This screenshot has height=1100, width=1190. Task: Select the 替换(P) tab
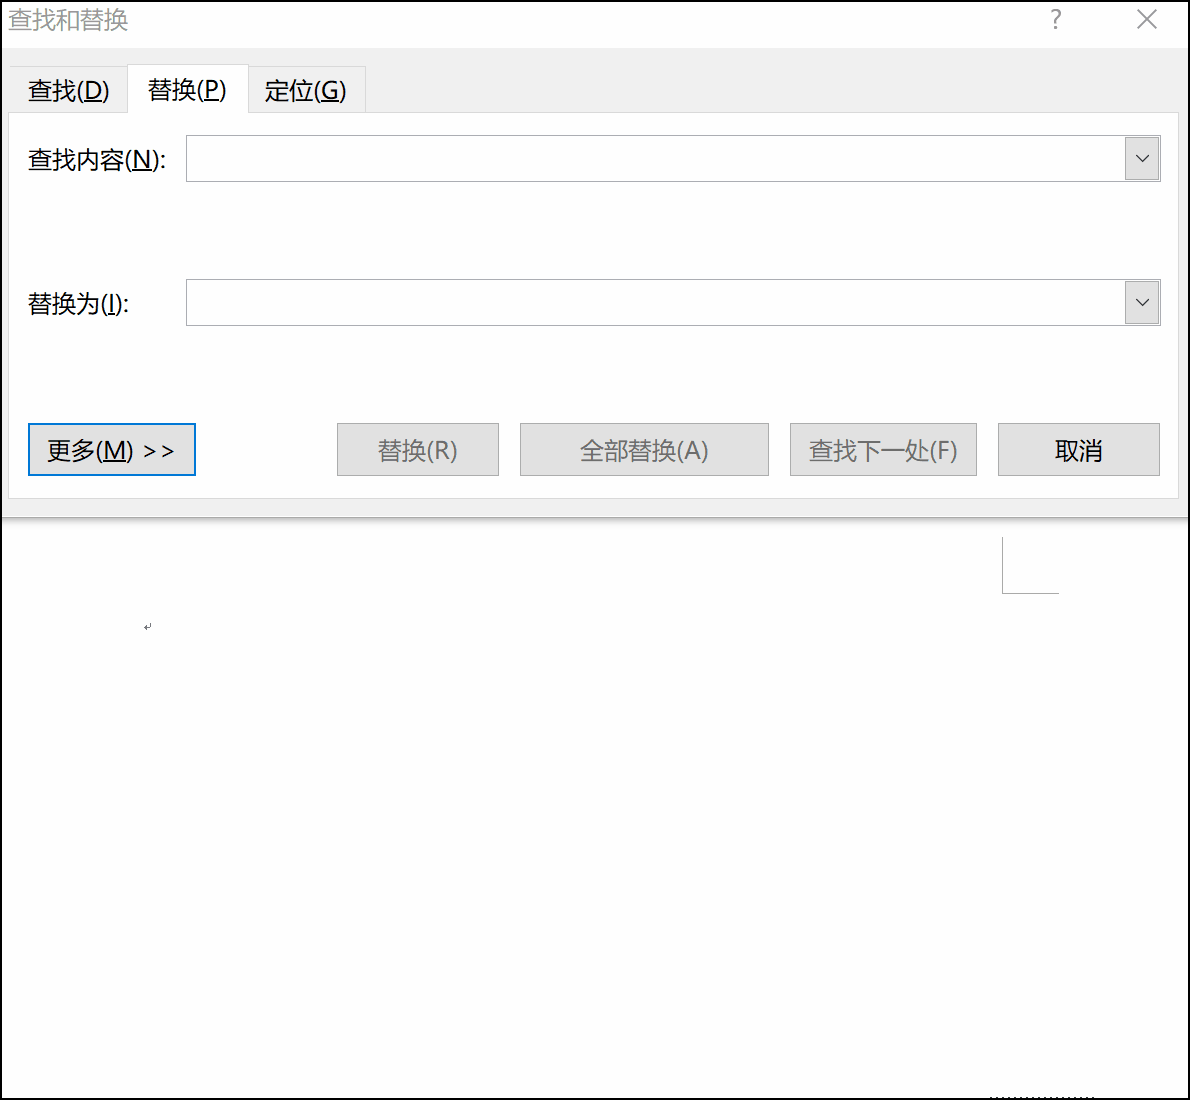[x=187, y=89]
